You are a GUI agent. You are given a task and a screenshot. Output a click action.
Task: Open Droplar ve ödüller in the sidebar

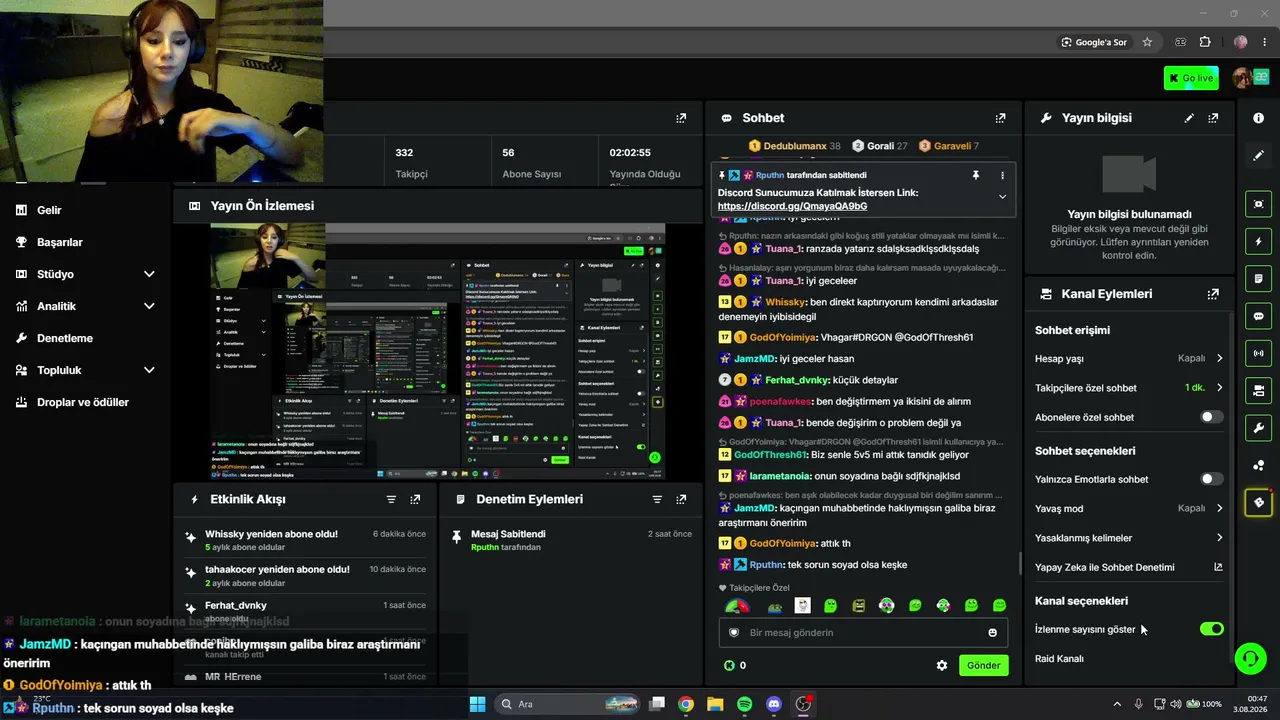click(83, 402)
